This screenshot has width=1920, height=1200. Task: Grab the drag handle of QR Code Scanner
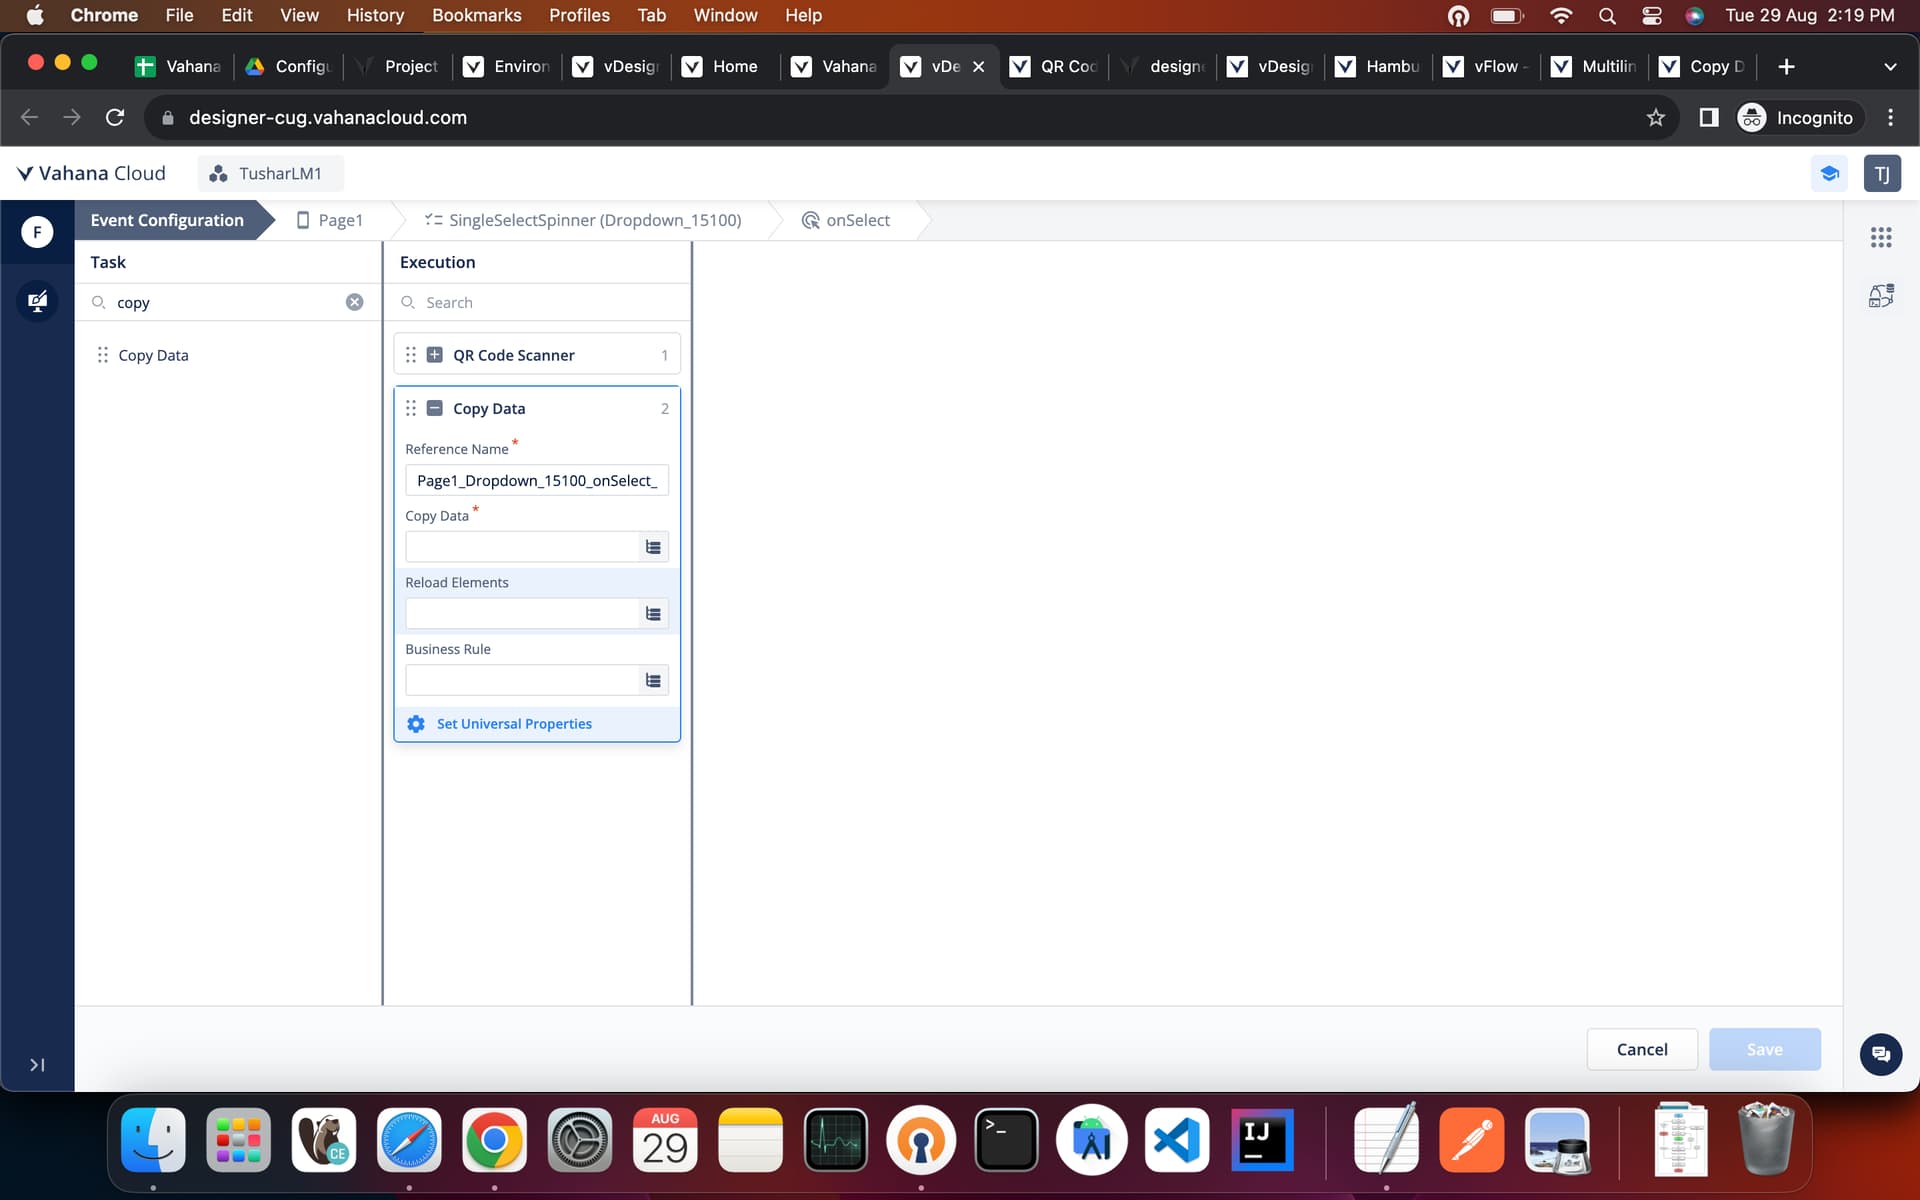pyautogui.click(x=411, y=355)
